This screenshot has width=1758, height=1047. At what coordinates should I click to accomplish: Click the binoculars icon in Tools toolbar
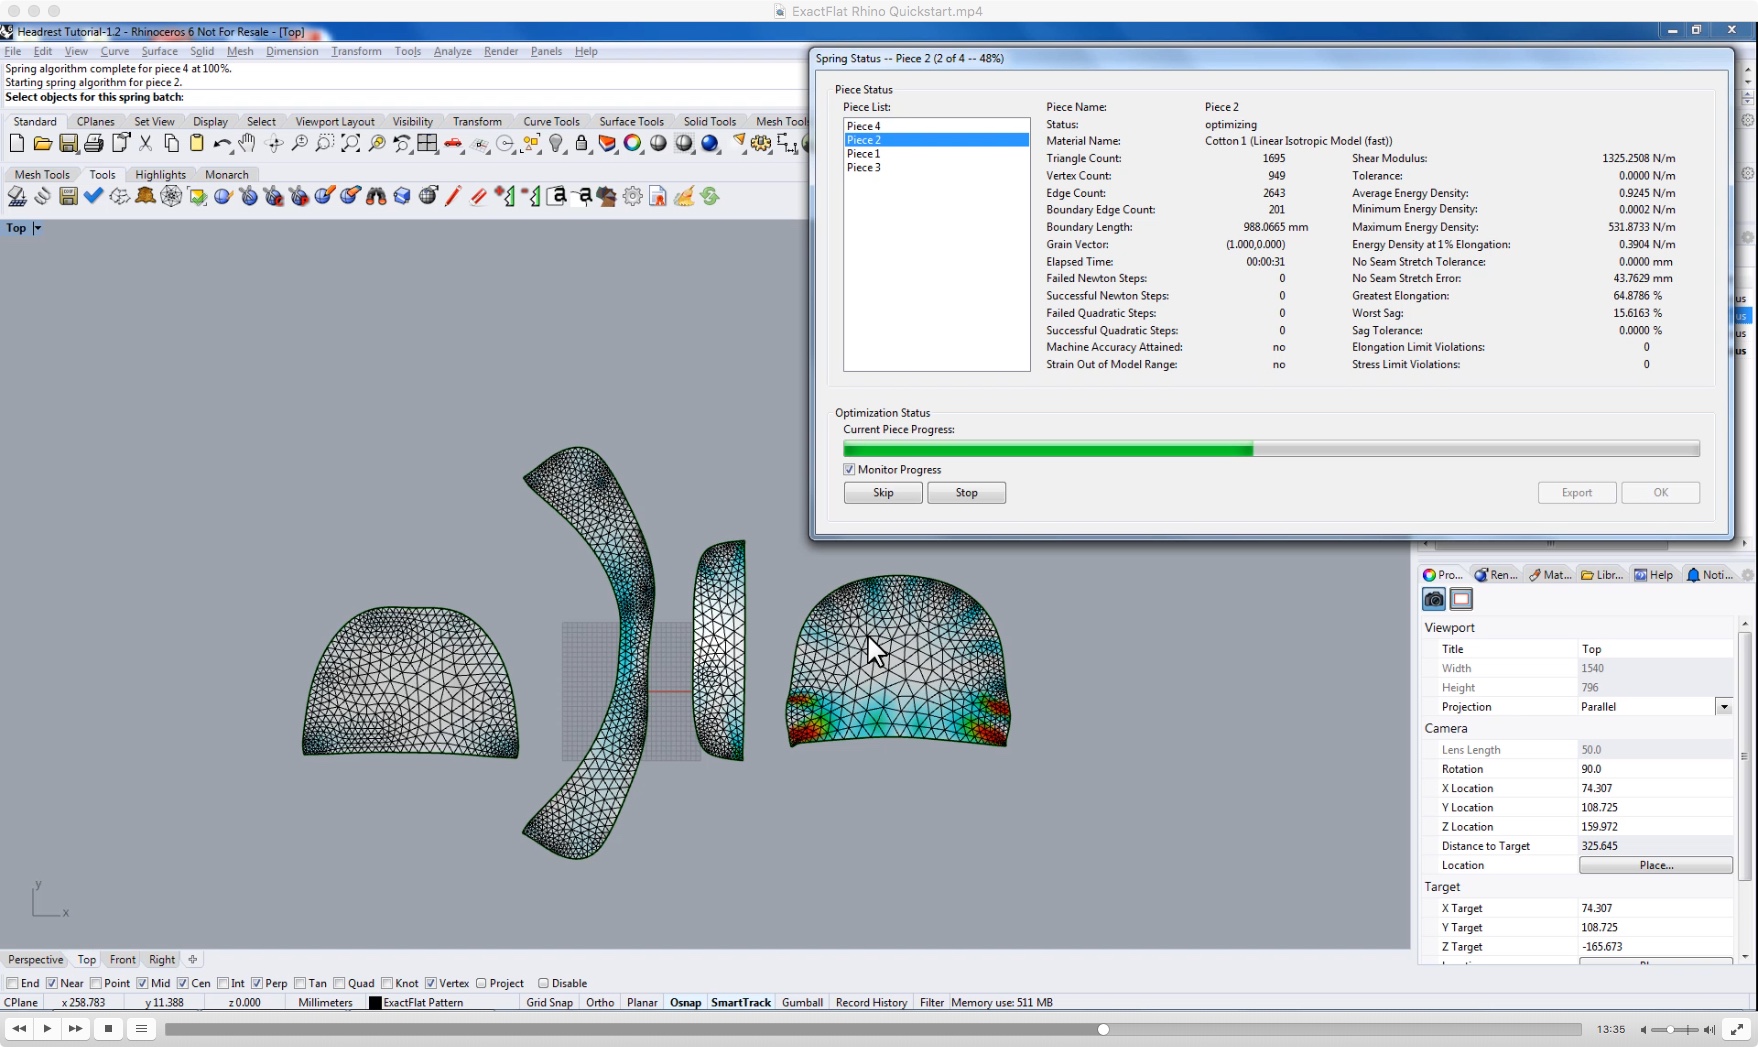tap(376, 196)
